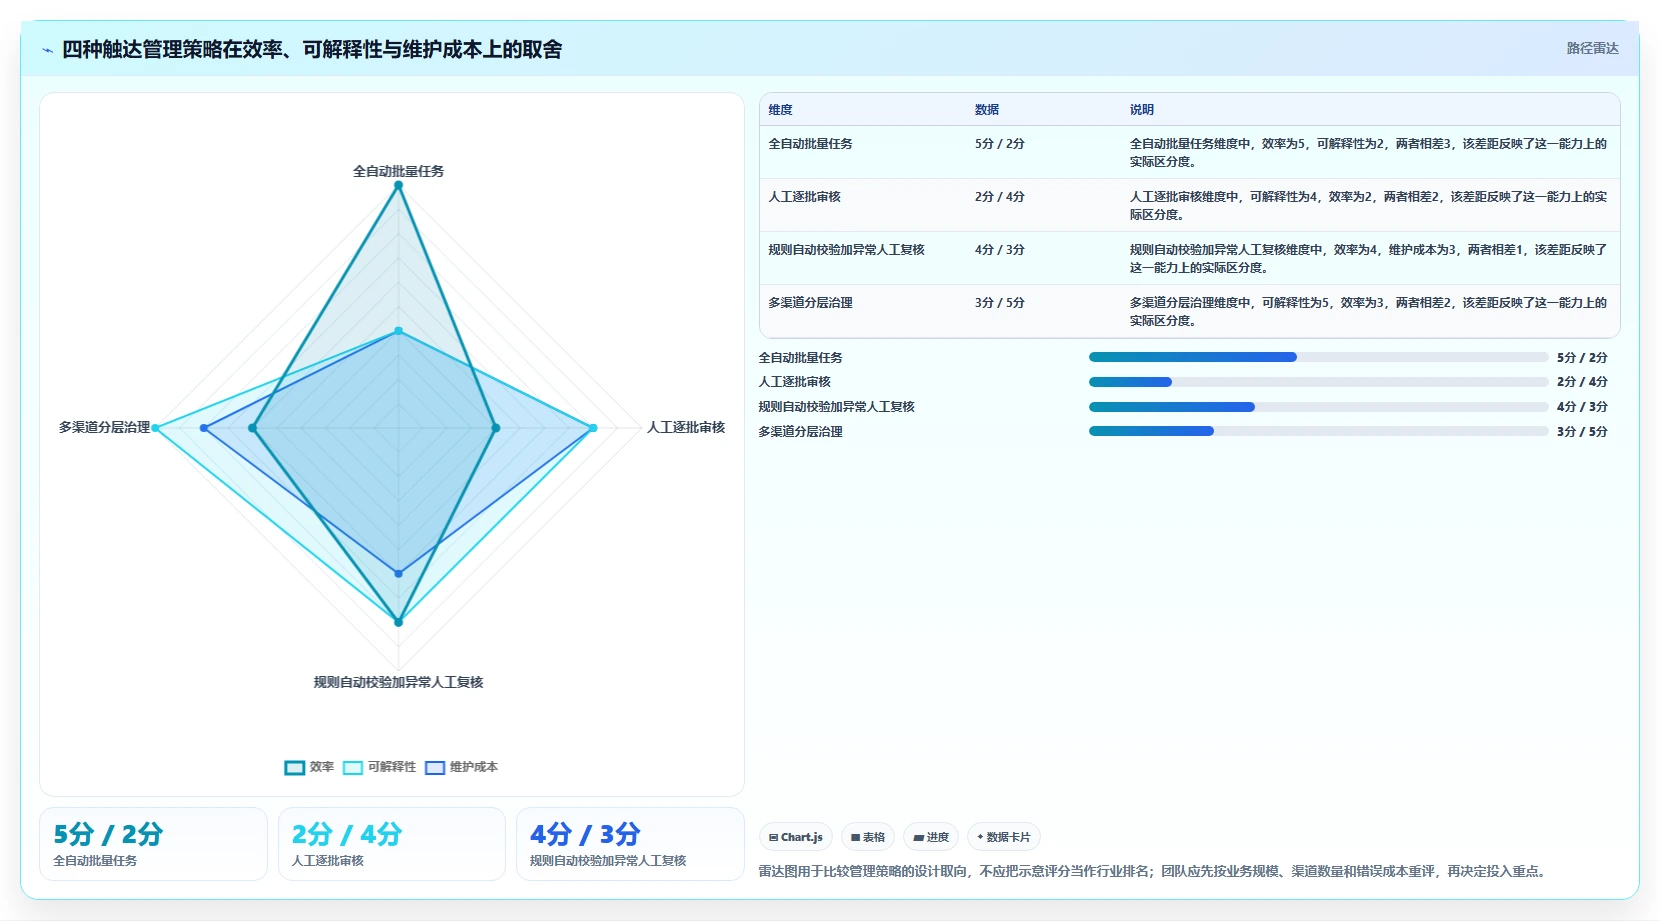Click the 人工逐批审核 progress bar
The height and width of the screenshot is (921, 1660).
[1318, 382]
